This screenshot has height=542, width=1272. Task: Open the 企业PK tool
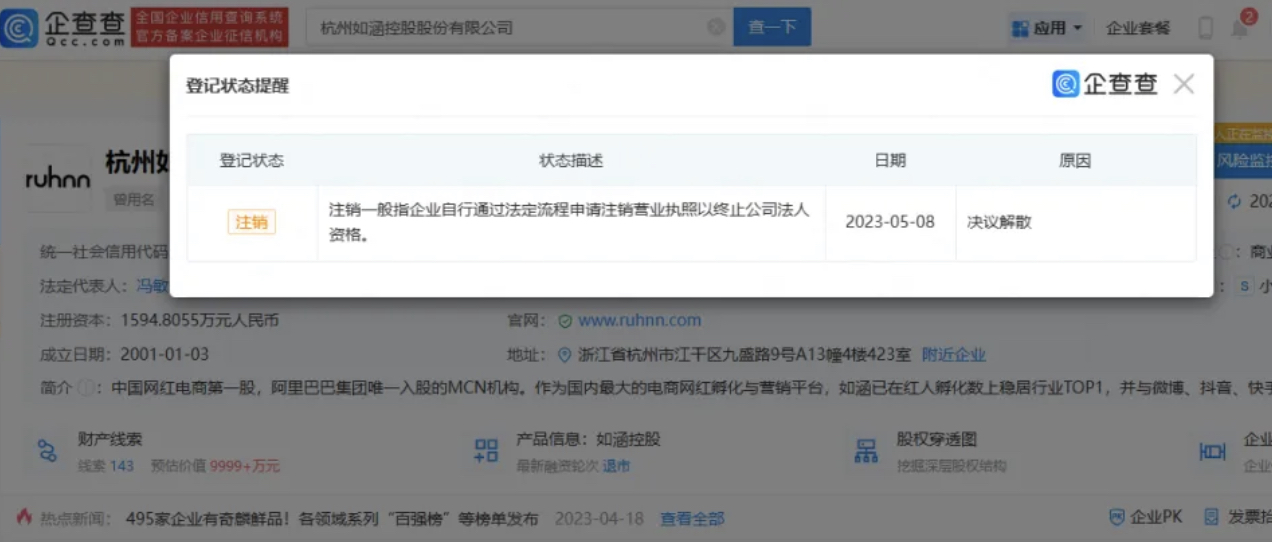pyautogui.click(x=1145, y=517)
